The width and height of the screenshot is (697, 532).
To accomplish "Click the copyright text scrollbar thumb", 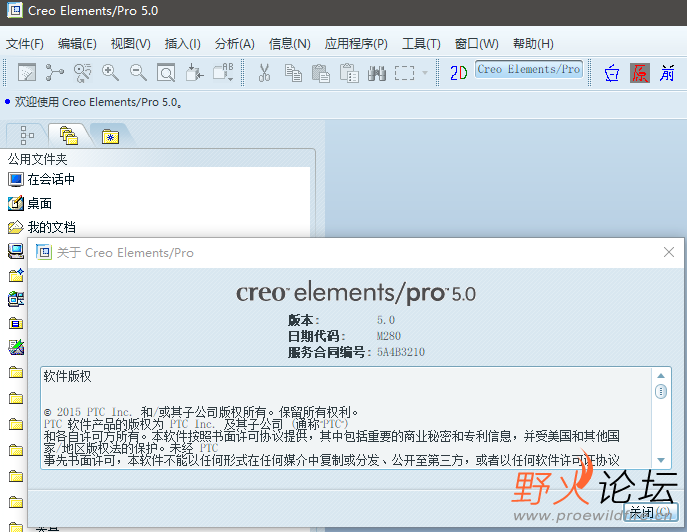I will click(661, 392).
